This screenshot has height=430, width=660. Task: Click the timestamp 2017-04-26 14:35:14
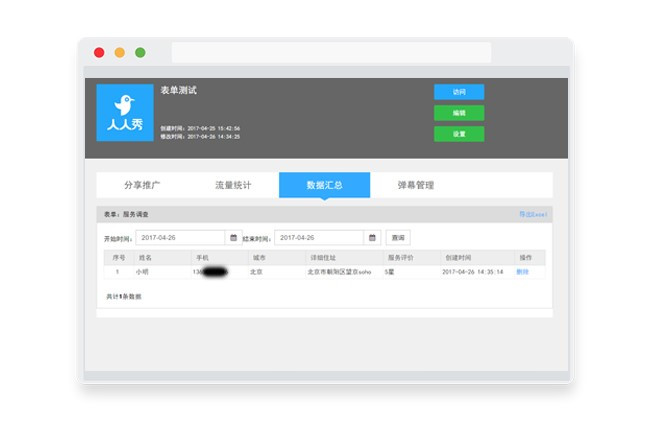point(473,272)
